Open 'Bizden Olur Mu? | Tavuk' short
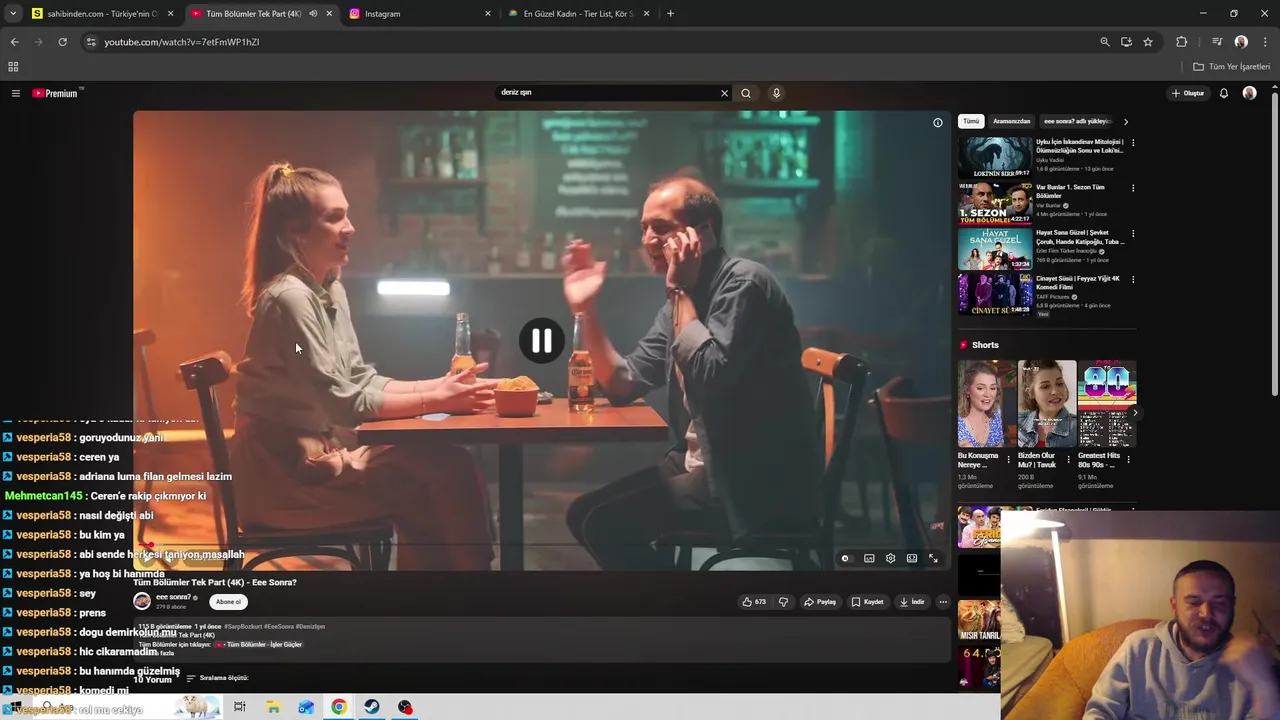Viewport: 1280px width, 720px height. click(x=1046, y=404)
